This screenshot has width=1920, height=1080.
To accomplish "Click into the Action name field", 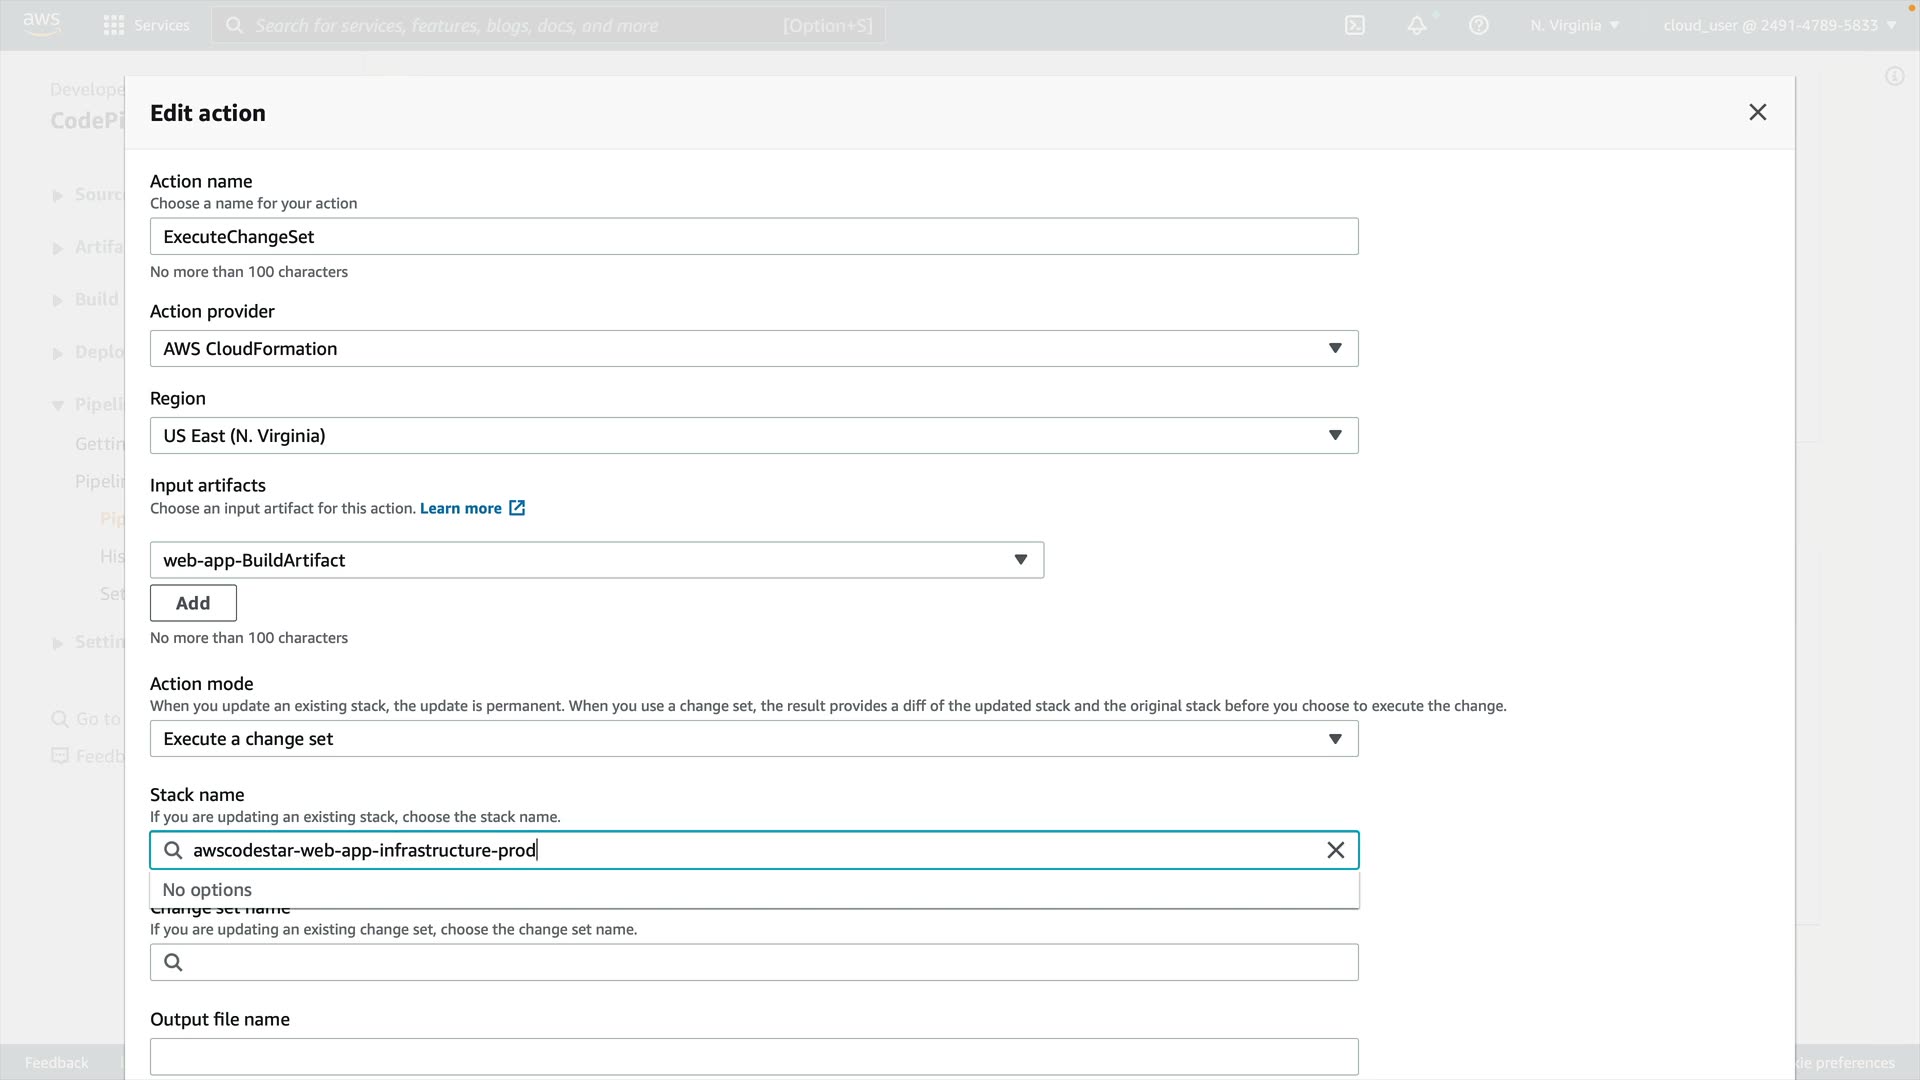I will pyautogui.click(x=754, y=236).
